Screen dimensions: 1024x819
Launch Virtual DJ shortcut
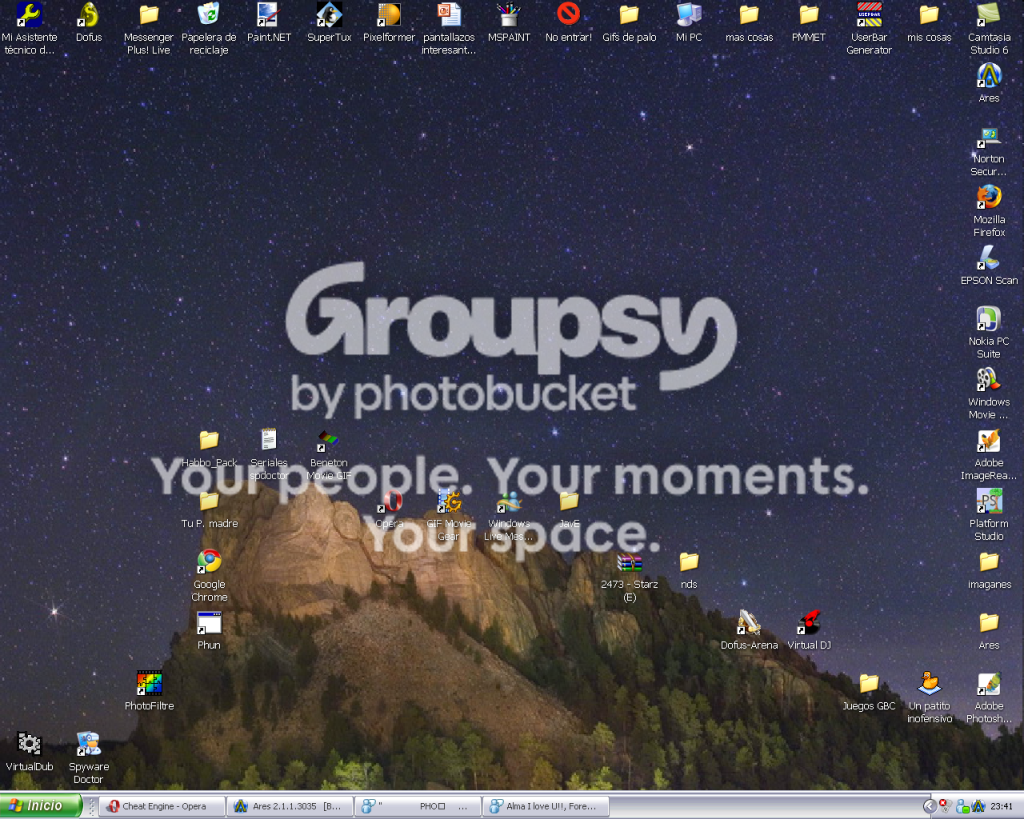tap(809, 631)
